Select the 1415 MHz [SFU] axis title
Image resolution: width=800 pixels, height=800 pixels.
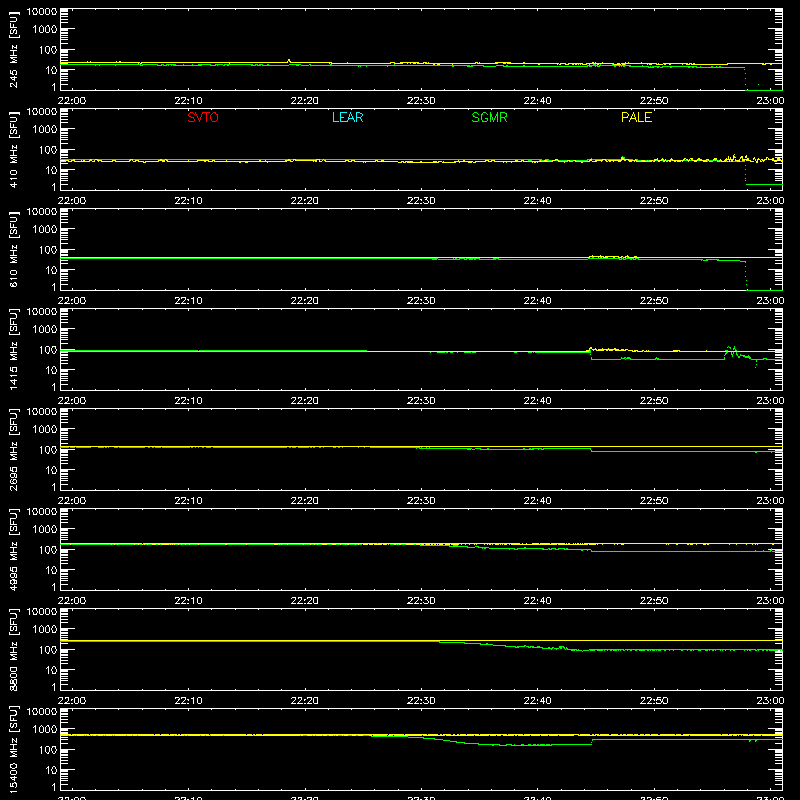tap(13, 349)
